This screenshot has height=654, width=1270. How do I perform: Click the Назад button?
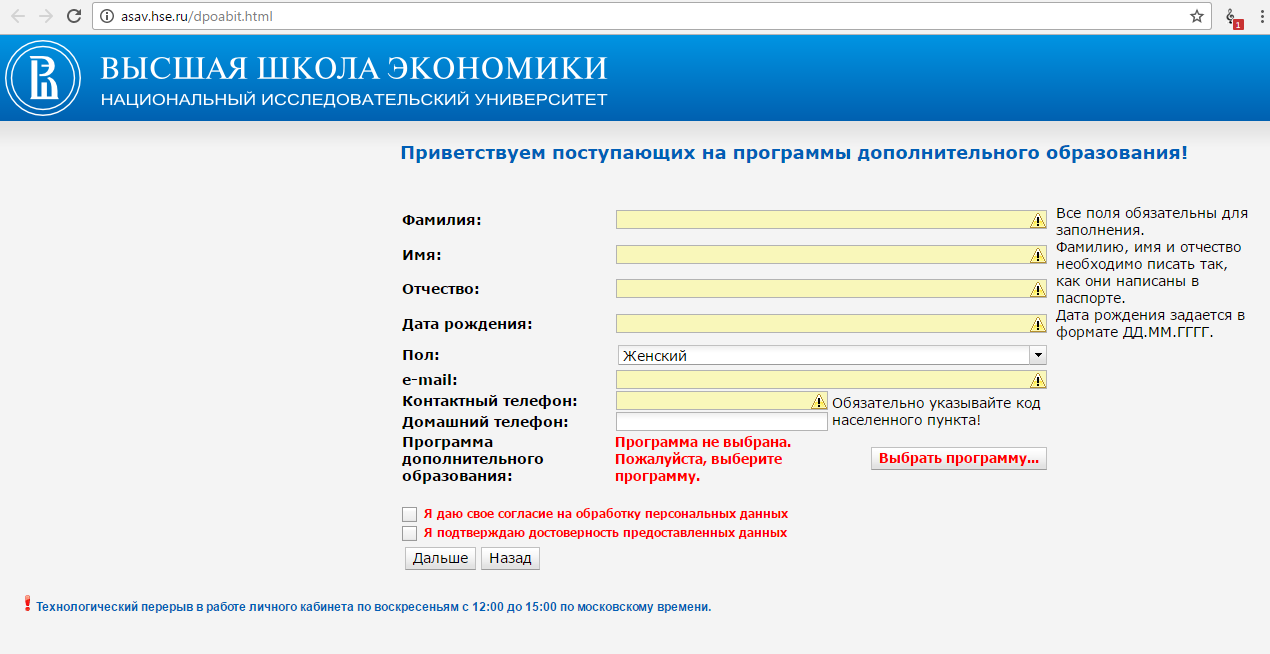coord(511,558)
